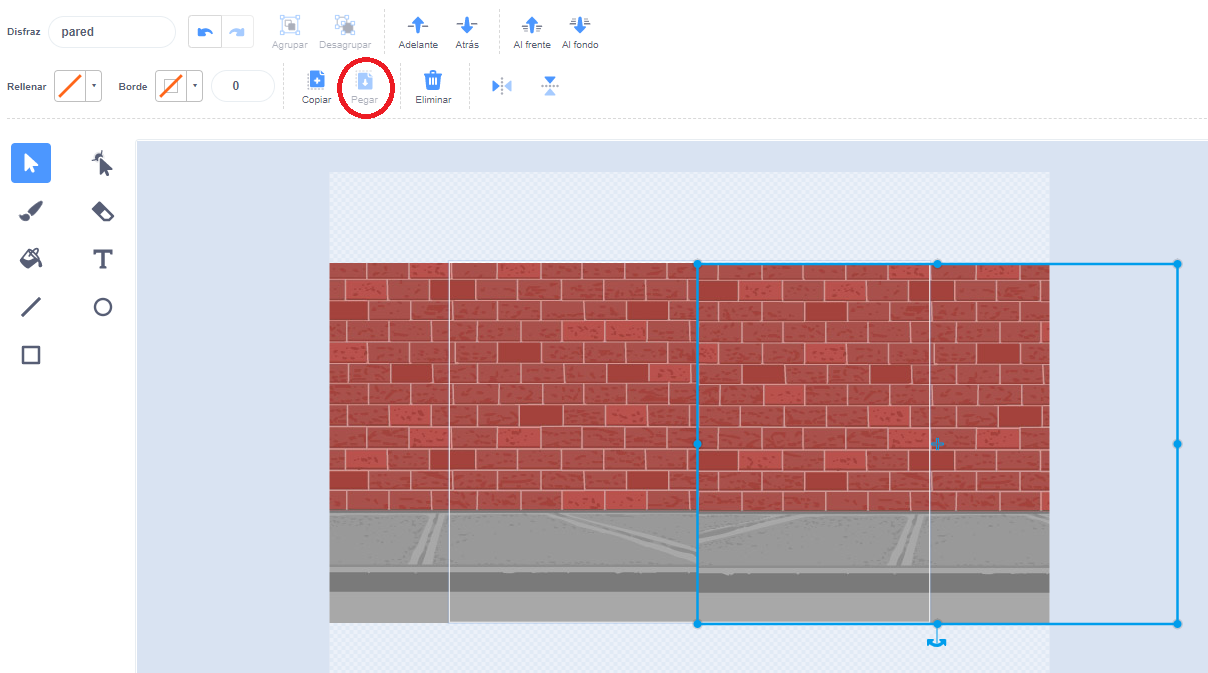
Task: Select the Reshape tool
Action: (x=102, y=163)
